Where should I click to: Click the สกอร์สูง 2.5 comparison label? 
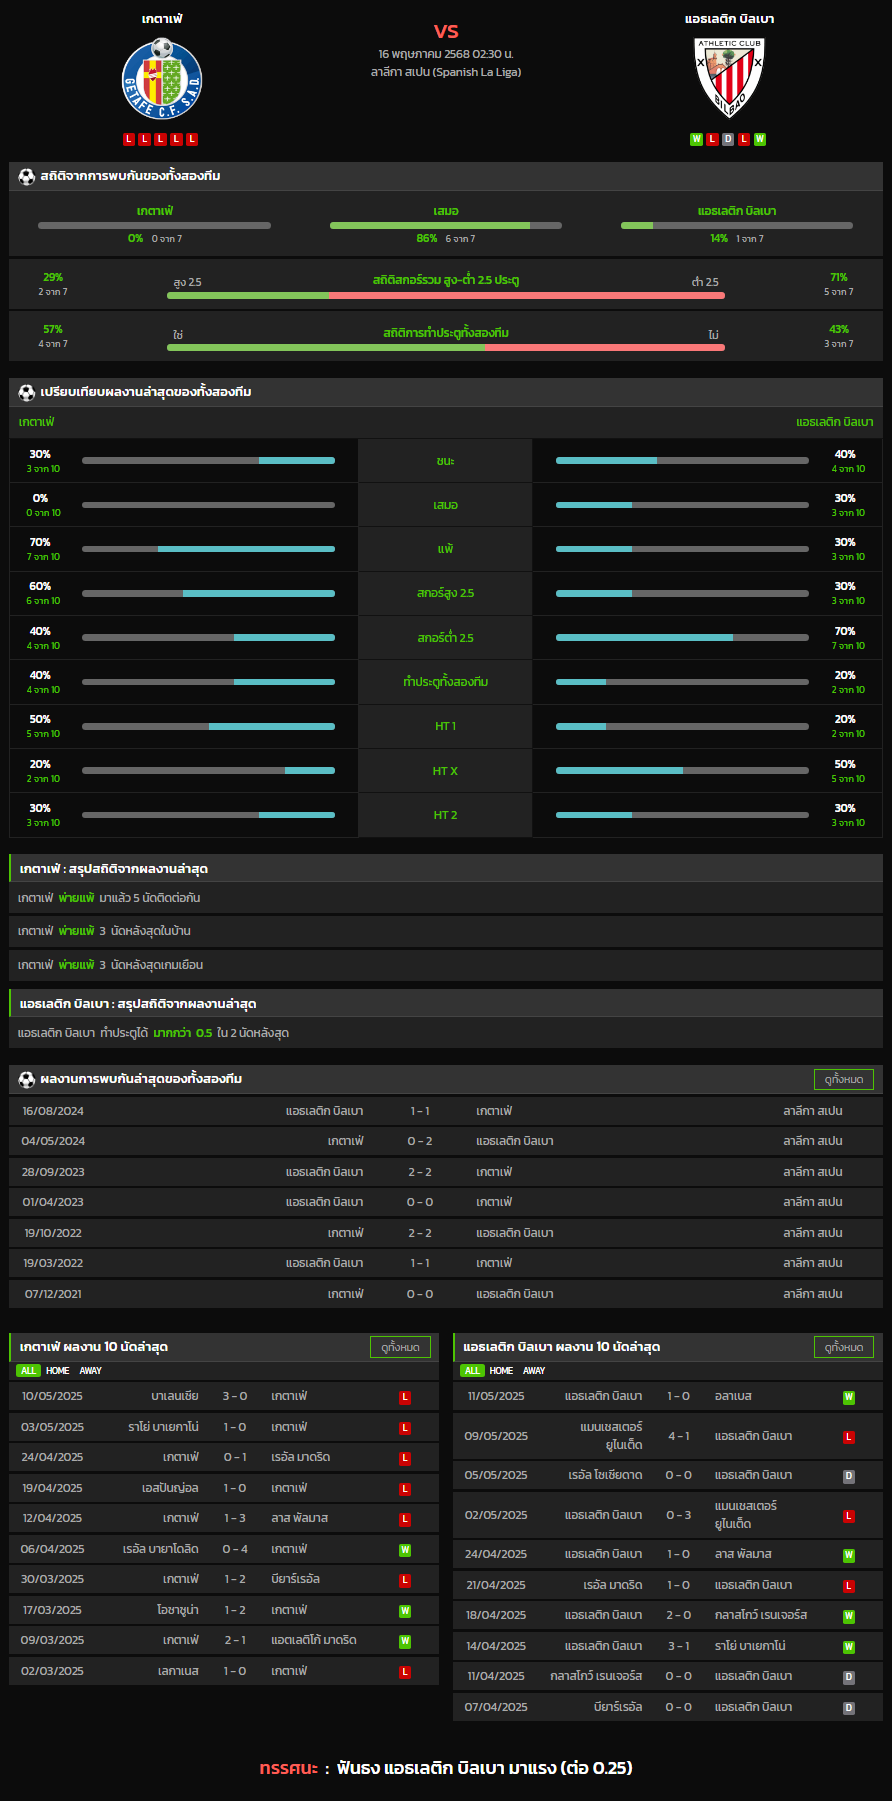click(446, 593)
